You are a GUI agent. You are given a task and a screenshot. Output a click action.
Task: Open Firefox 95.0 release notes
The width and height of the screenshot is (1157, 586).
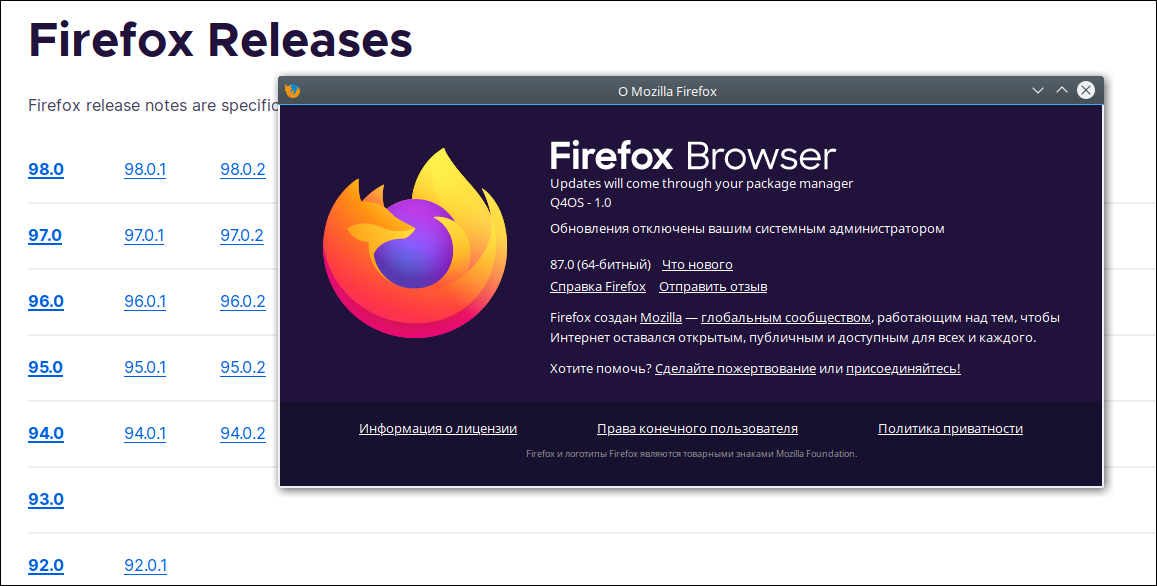(x=46, y=367)
